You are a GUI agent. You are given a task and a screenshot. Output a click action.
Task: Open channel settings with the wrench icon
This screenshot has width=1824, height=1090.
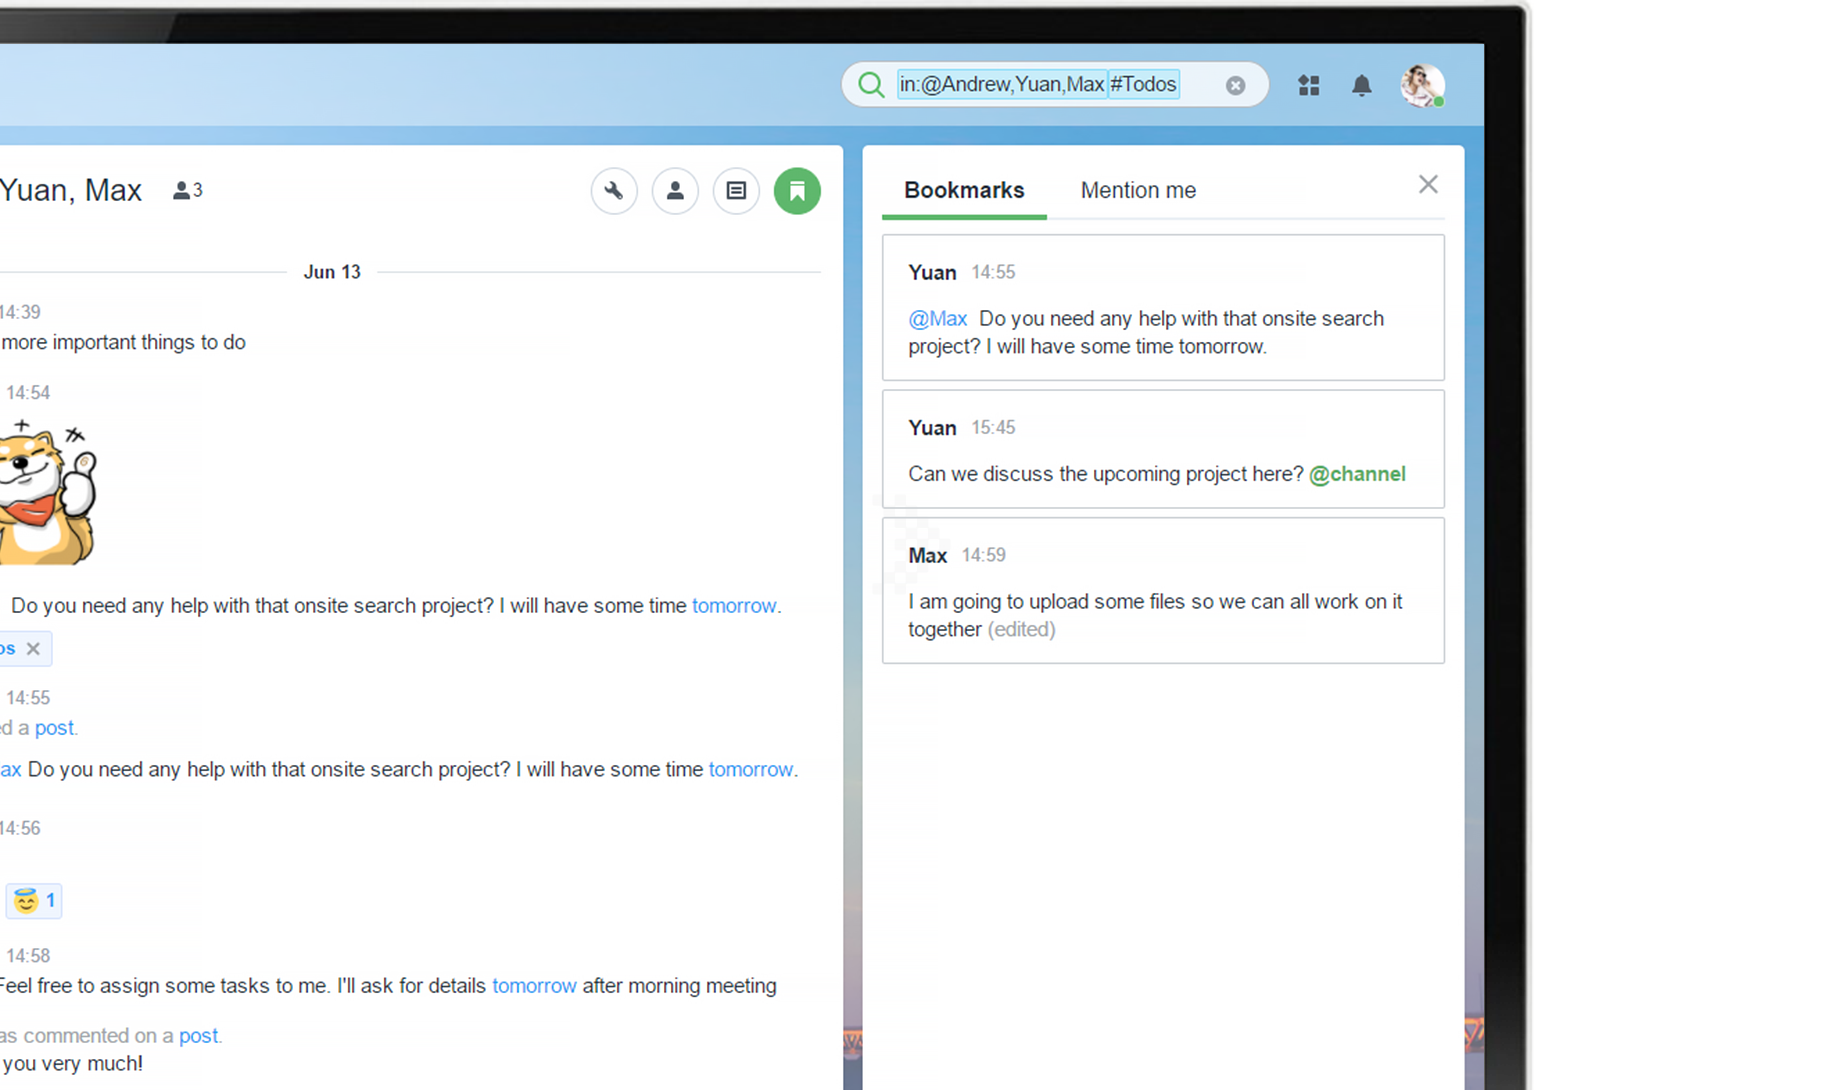pos(614,191)
